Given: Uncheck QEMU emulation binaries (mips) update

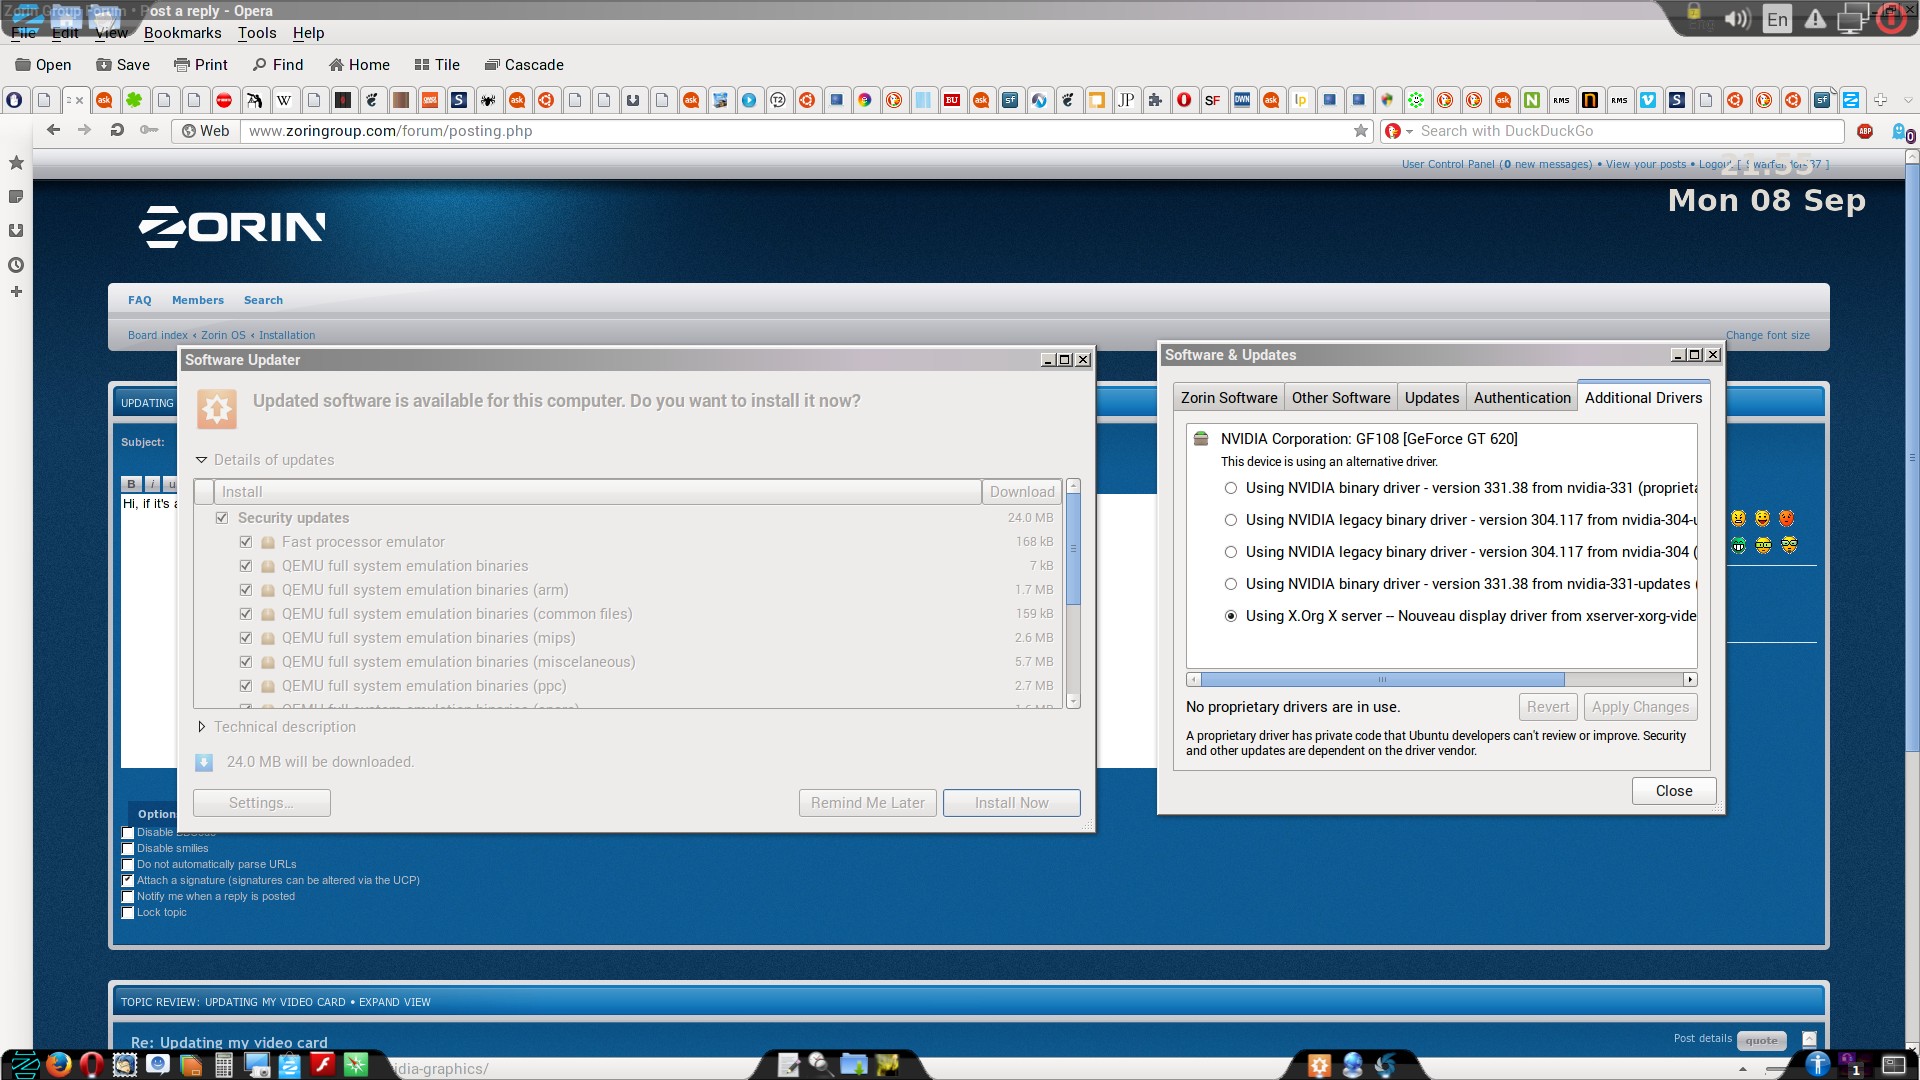Looking at the screenshot, I should click(246, 638).
